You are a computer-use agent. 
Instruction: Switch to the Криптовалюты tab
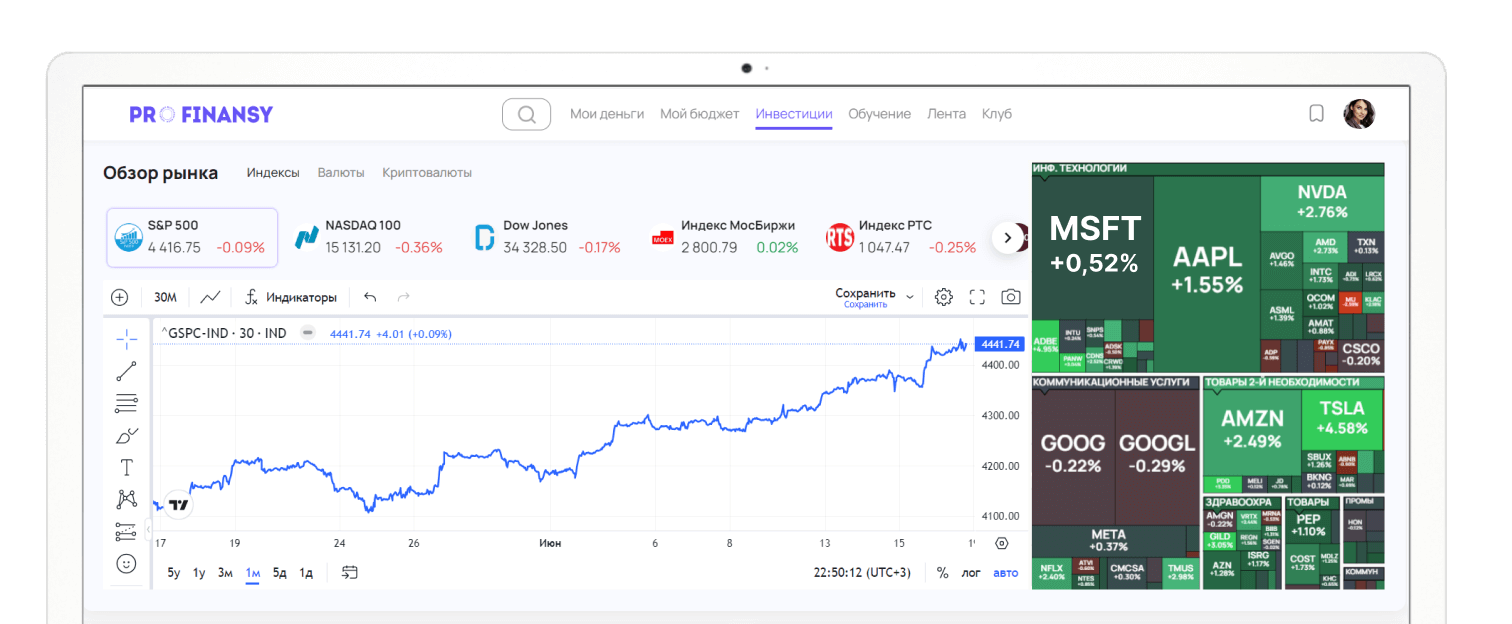tap(427, 173)
